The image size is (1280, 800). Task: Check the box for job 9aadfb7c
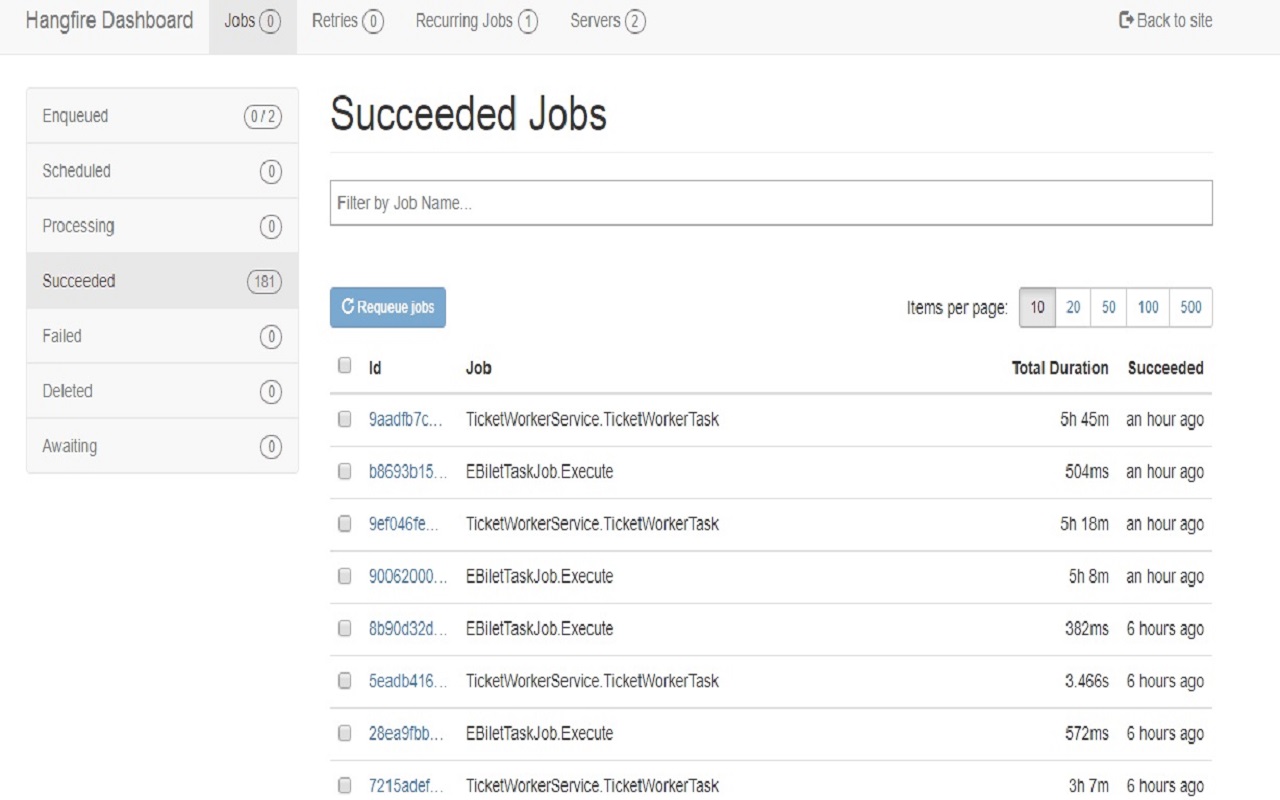tap(345, 419)
